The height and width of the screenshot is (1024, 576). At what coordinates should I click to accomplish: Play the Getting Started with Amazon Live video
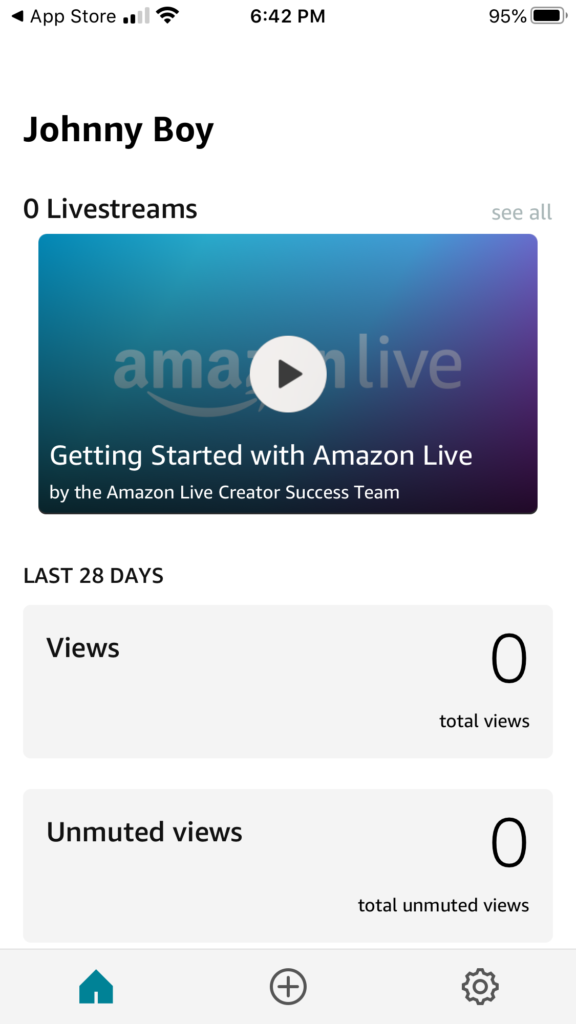click(x=288, y=374)
